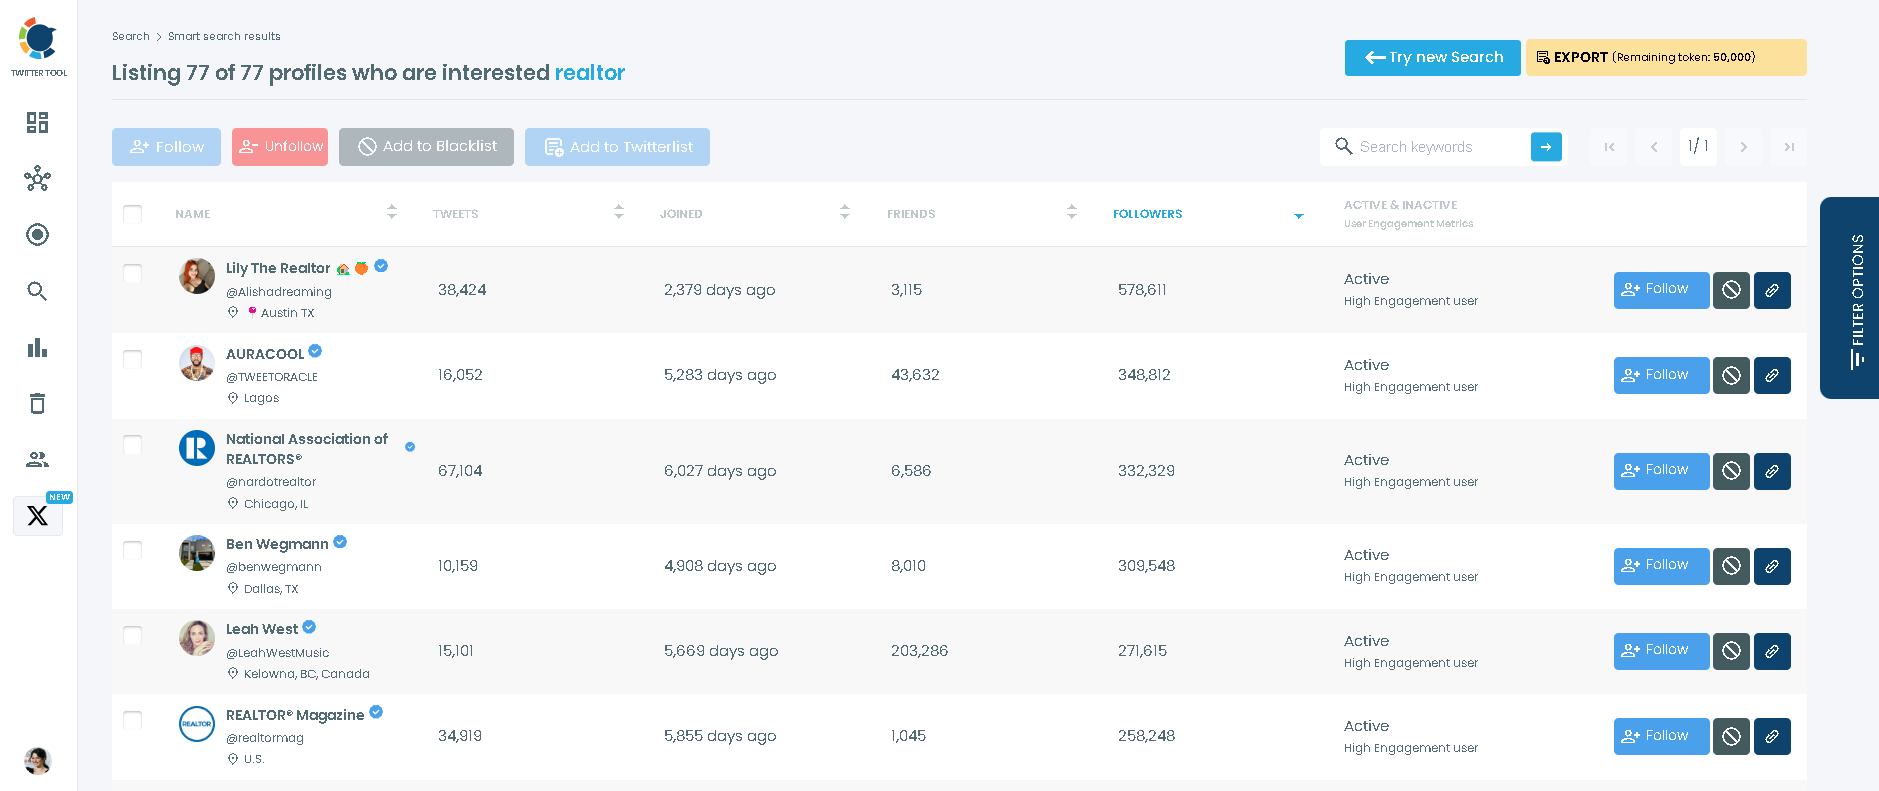Click the @benwegmann handle

[x=274, y=567]
